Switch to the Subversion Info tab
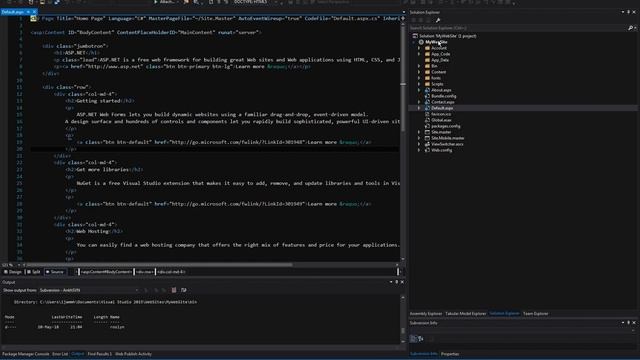 coord(423,354)
